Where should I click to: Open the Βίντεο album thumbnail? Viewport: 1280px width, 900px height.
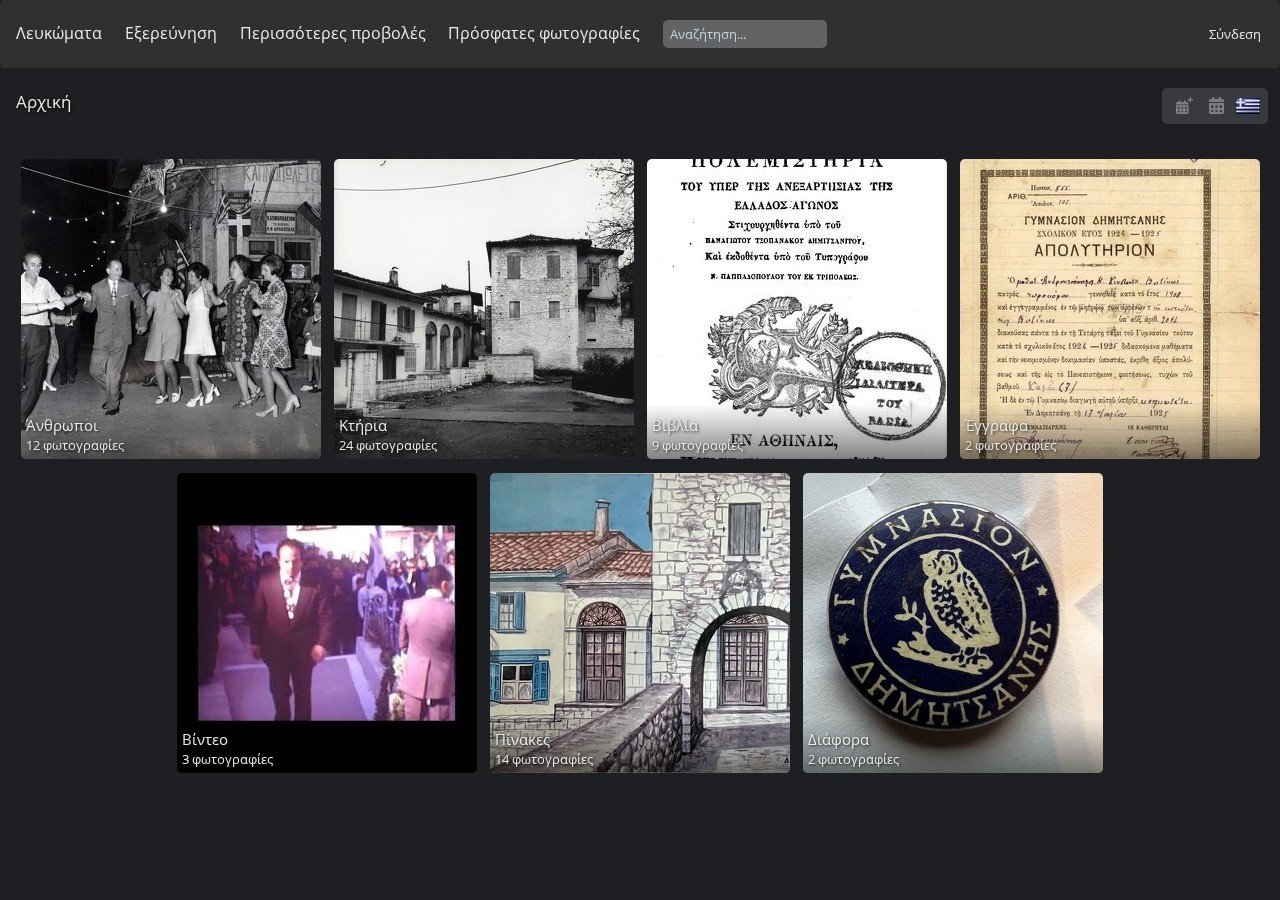click(x=327, y=623)
